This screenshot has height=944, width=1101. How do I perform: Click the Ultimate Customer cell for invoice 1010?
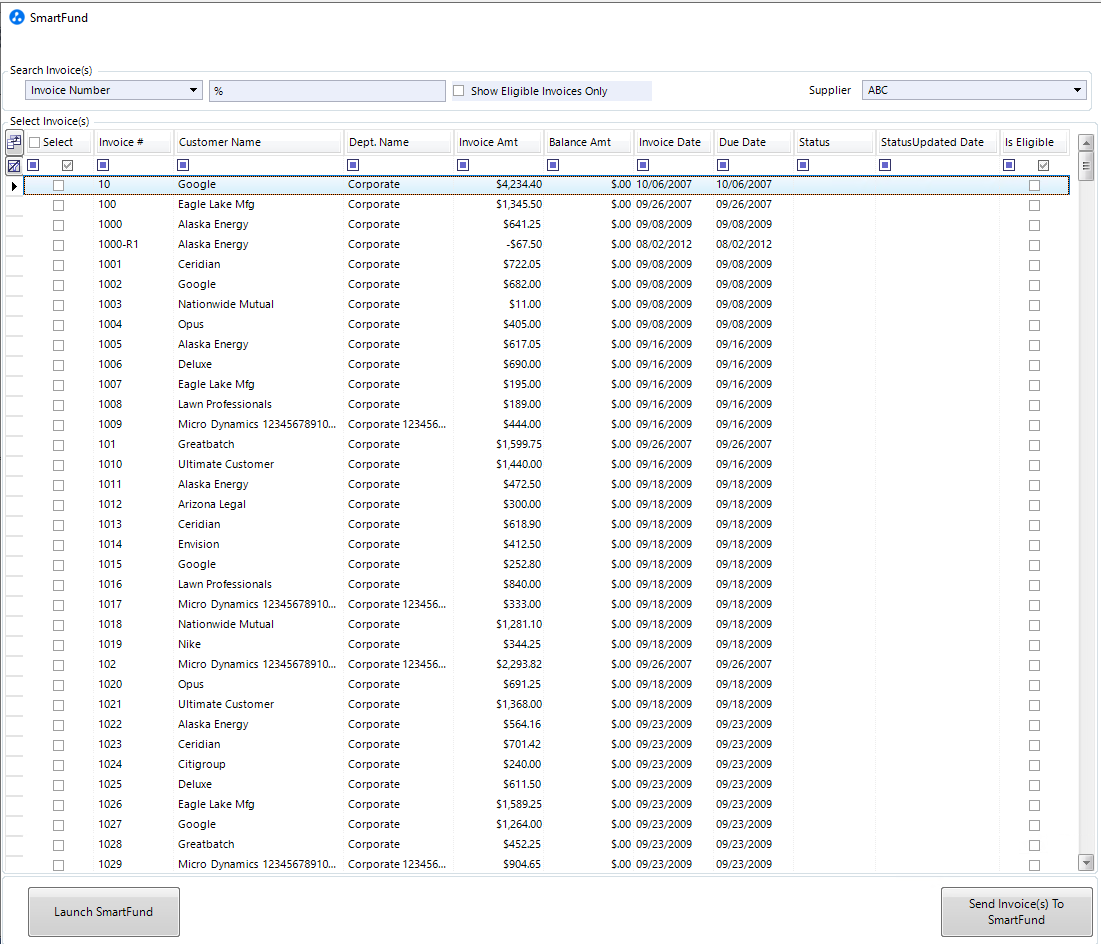[x=258, y=464]
